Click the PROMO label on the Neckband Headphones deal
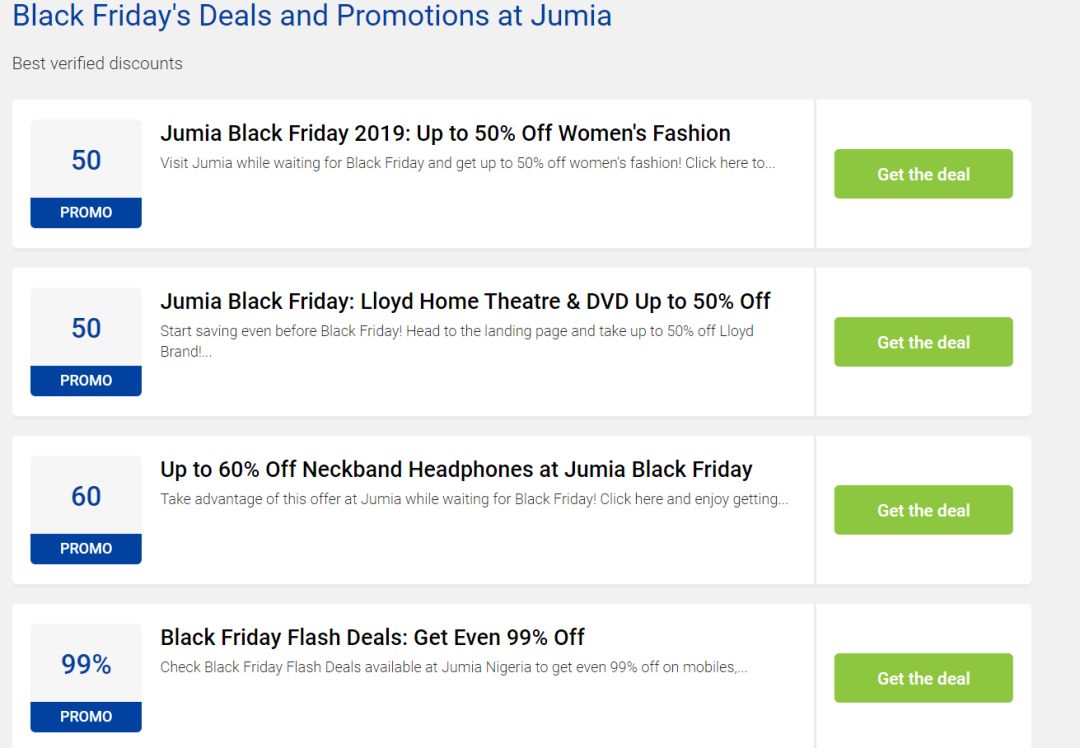 [x=86, y=549]
